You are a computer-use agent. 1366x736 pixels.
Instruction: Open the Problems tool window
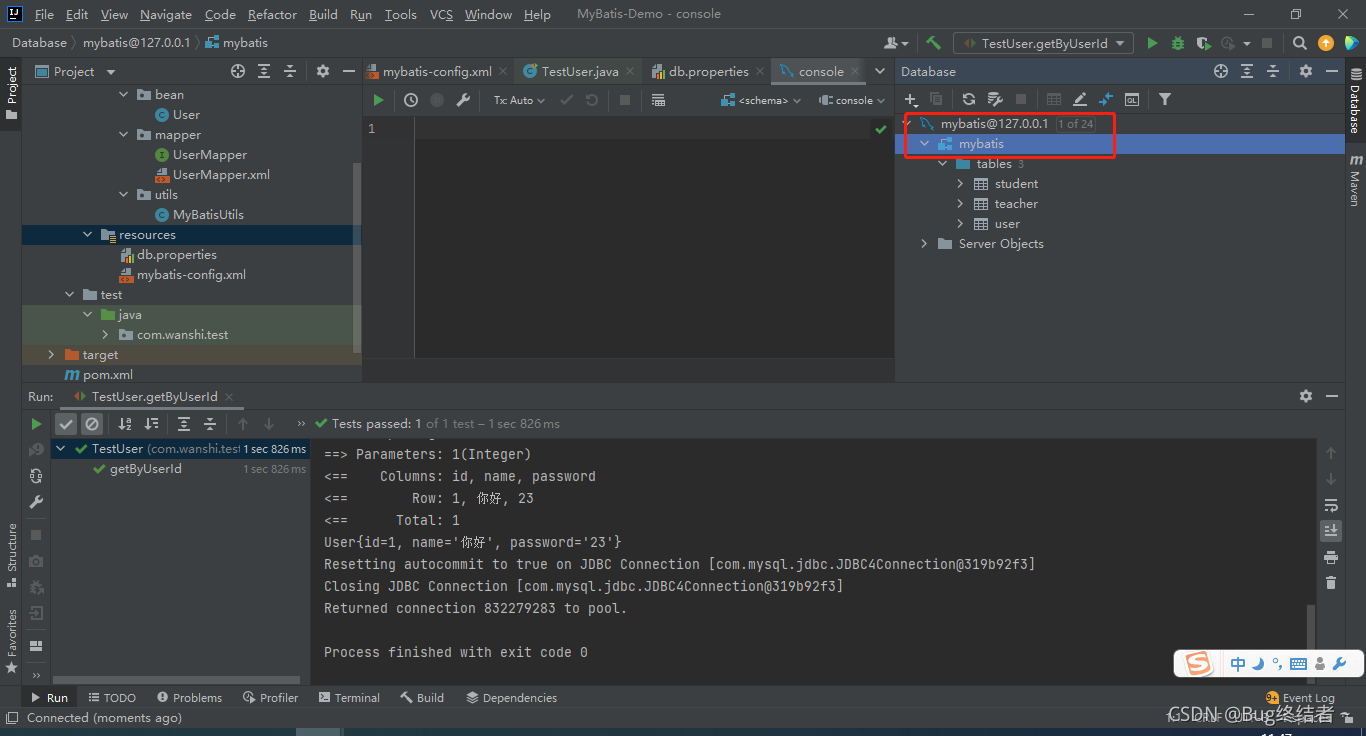point(189,698)
